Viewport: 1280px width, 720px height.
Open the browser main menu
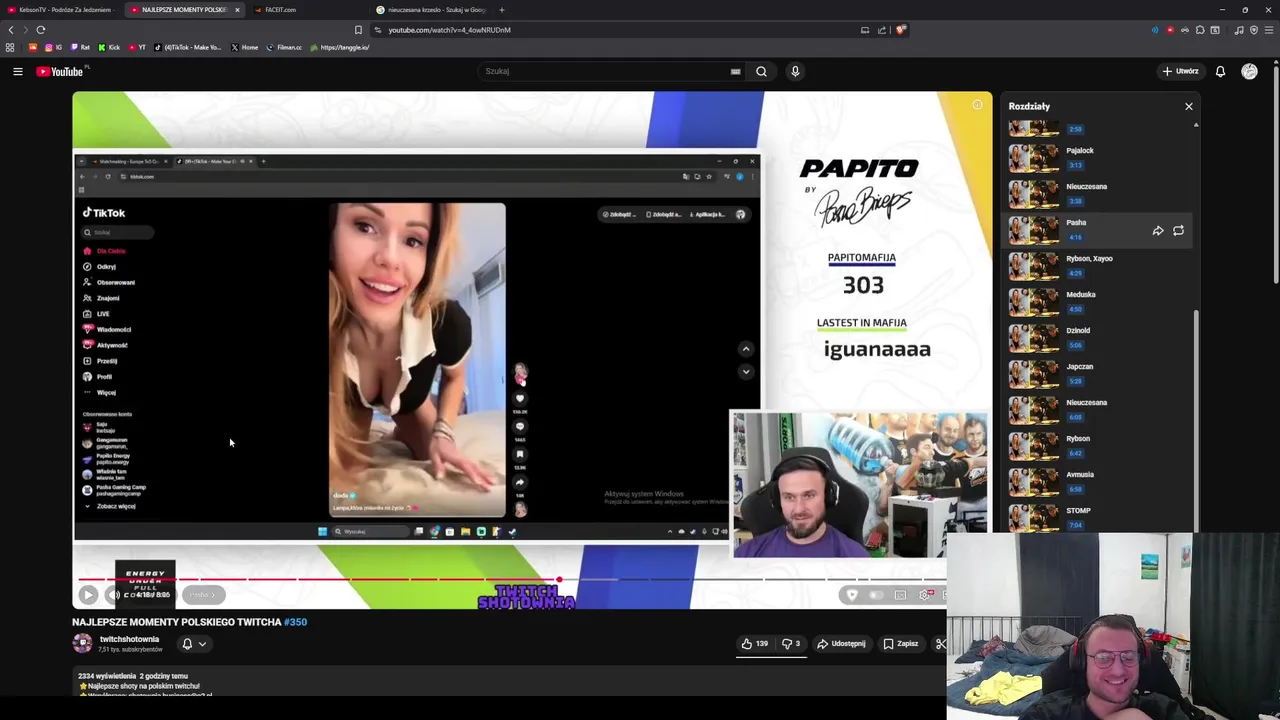[1268, 30]
